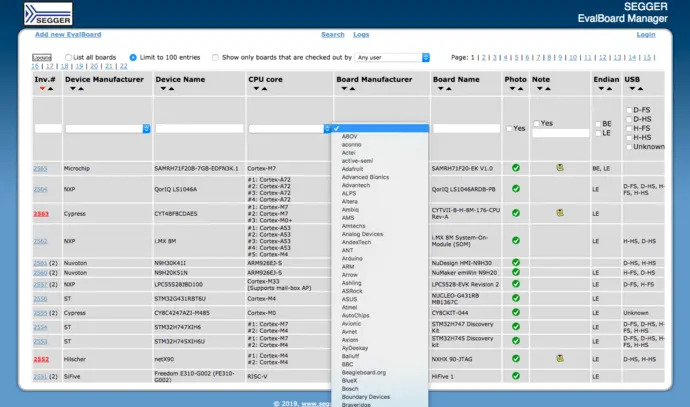Check the BE endian filter box
Viewport: 690px width, 407px height.
tap(596, 124)
